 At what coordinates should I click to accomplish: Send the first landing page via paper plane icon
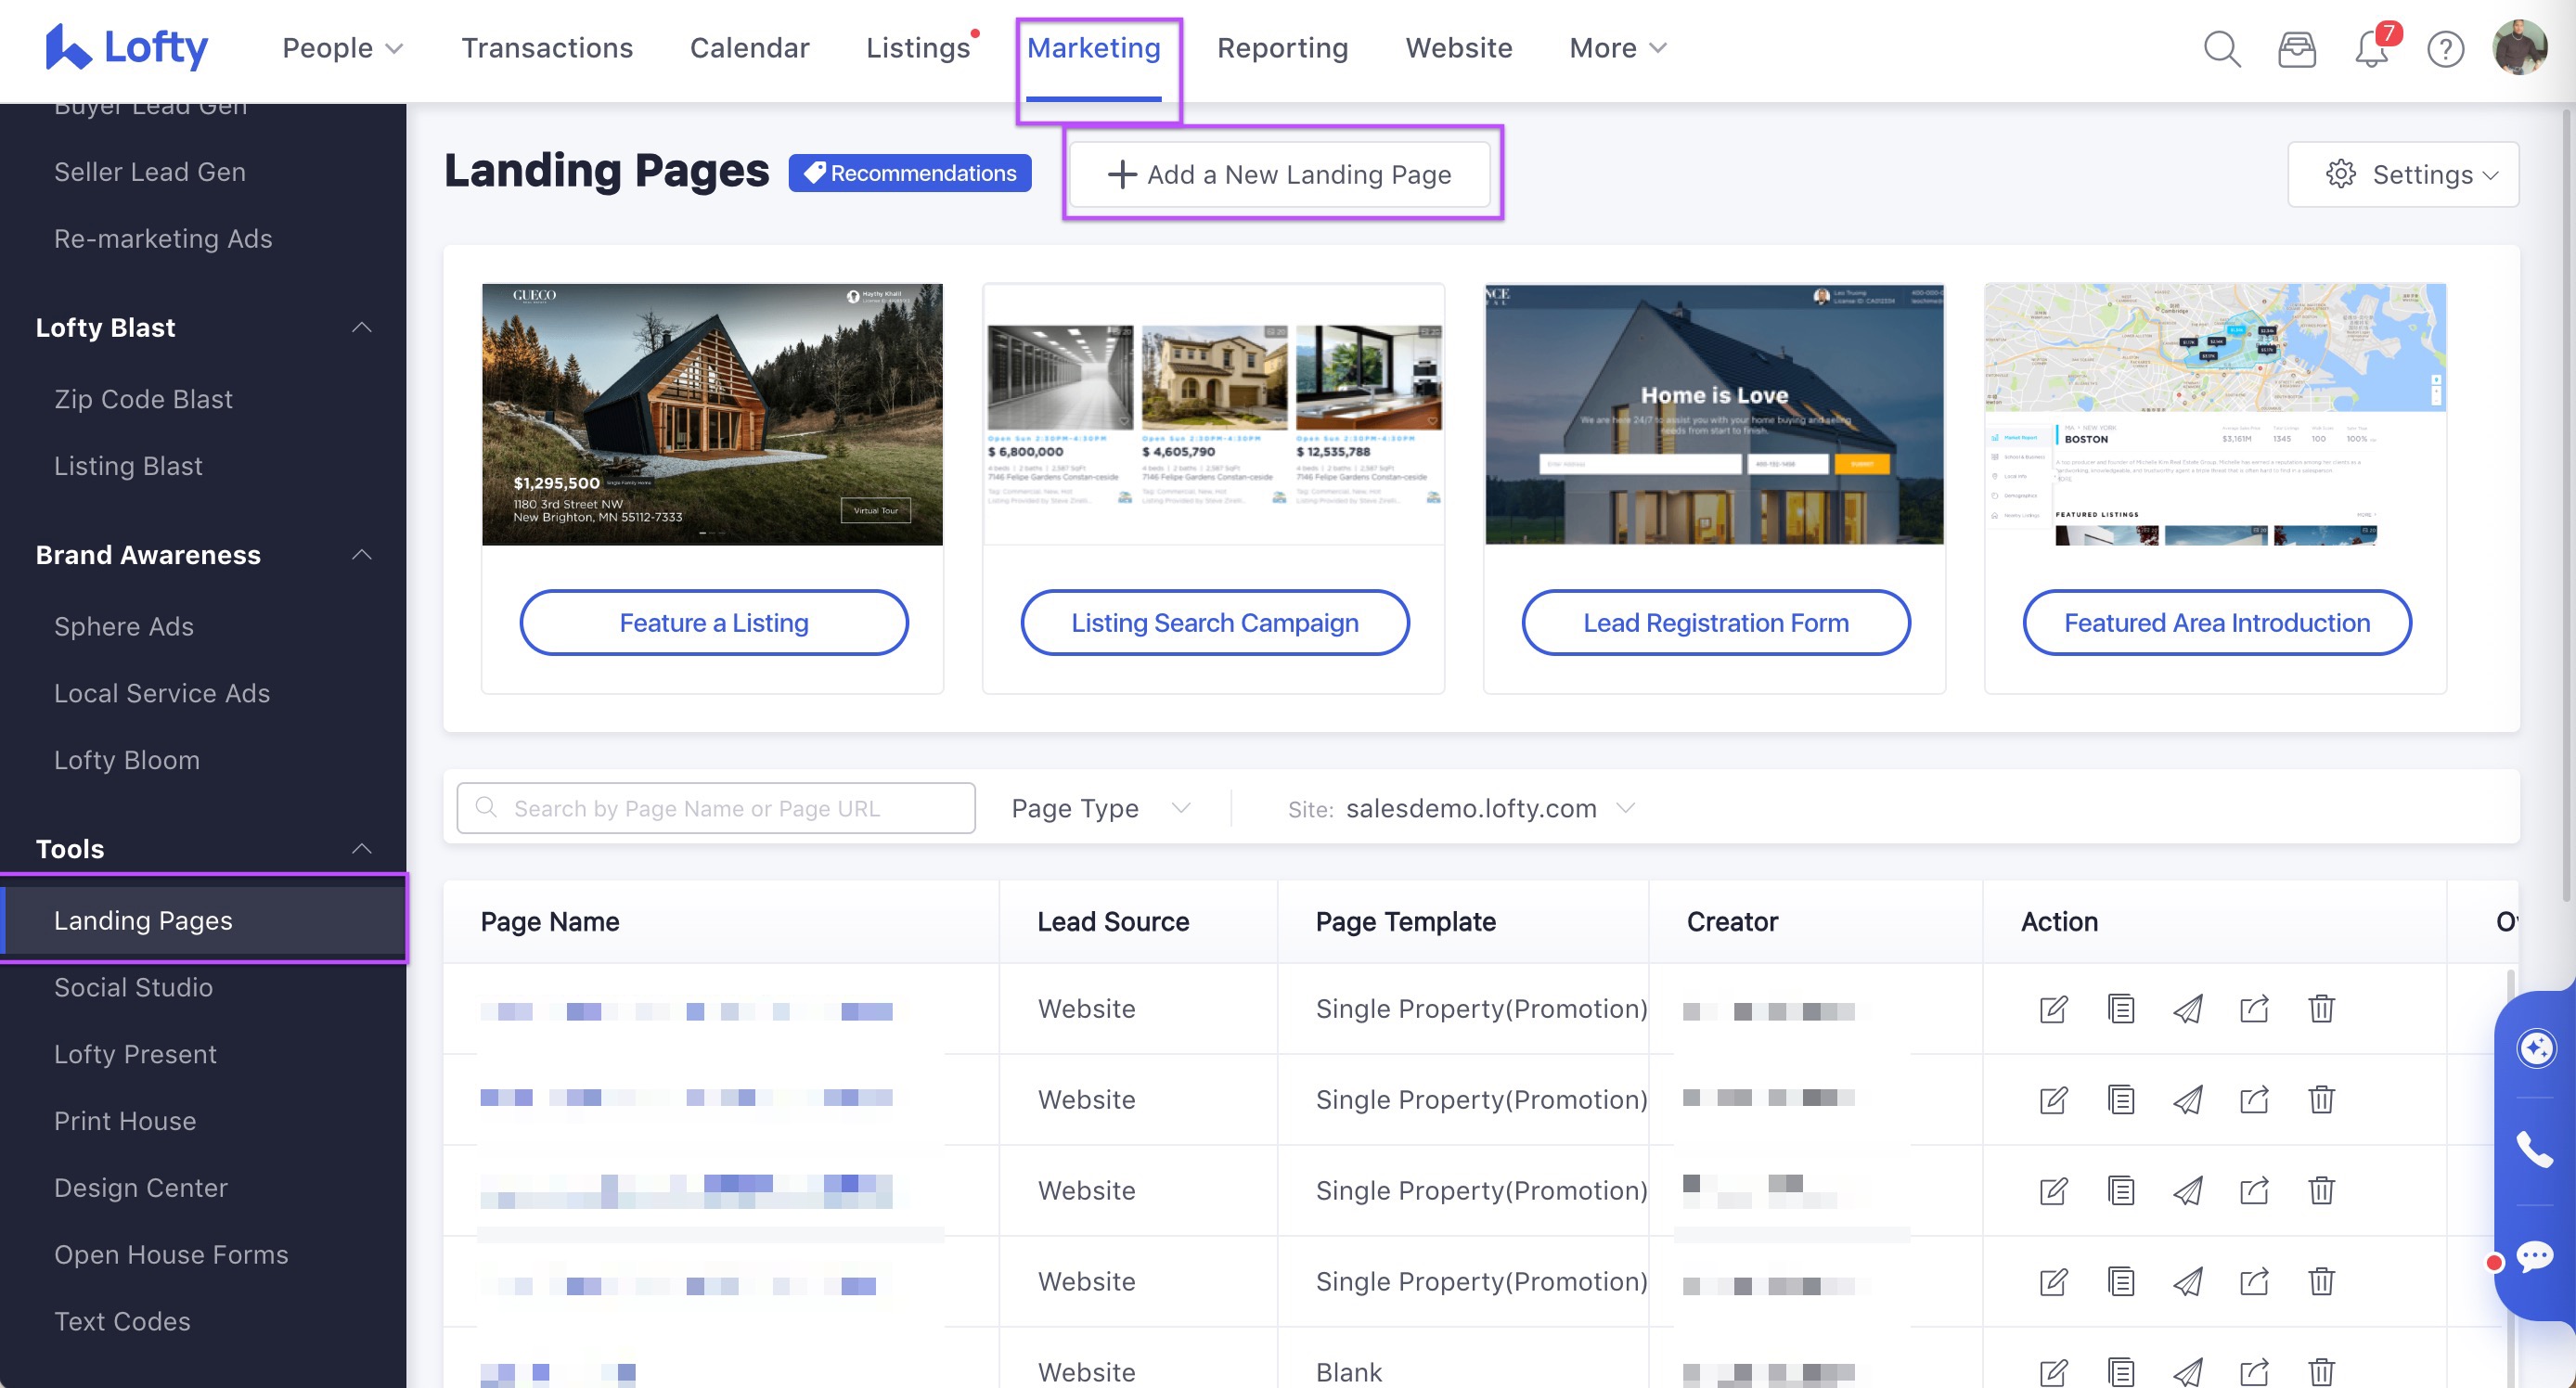2188,1010
